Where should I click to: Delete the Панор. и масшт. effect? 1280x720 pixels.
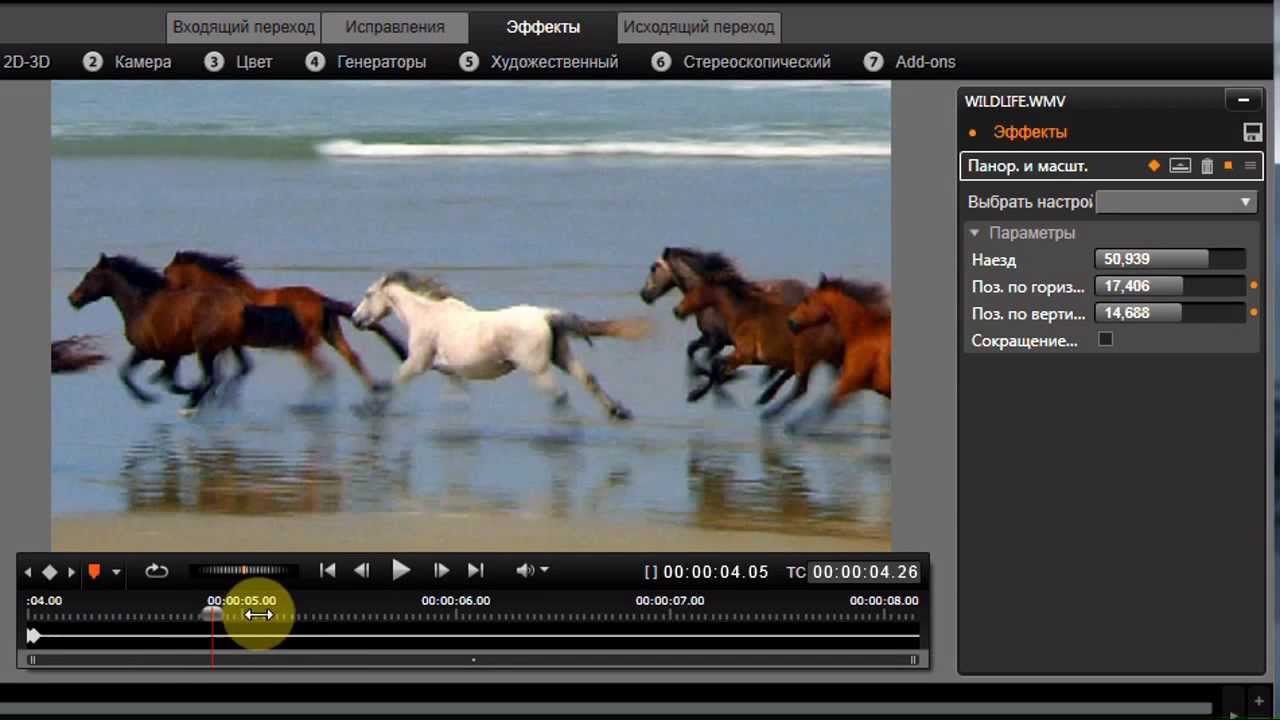1207,166
